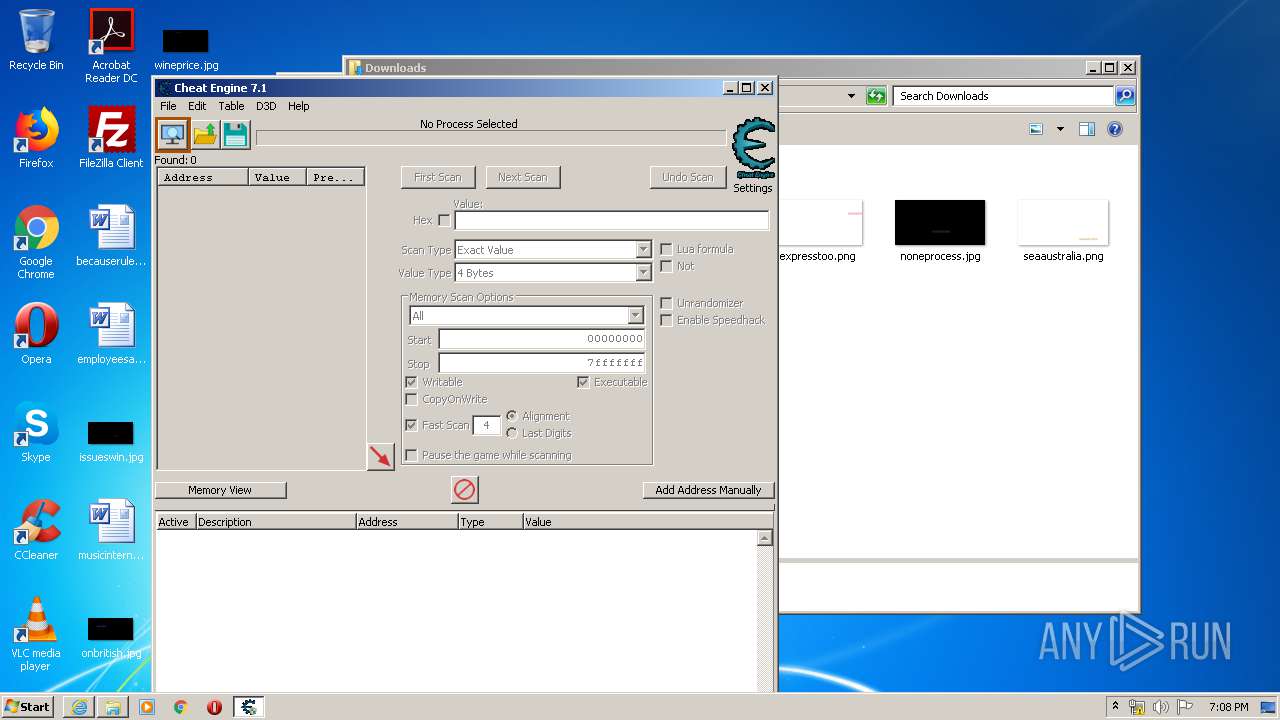1280x720 pixels.
Task: Open the Table menu
Action: (231, 106)
